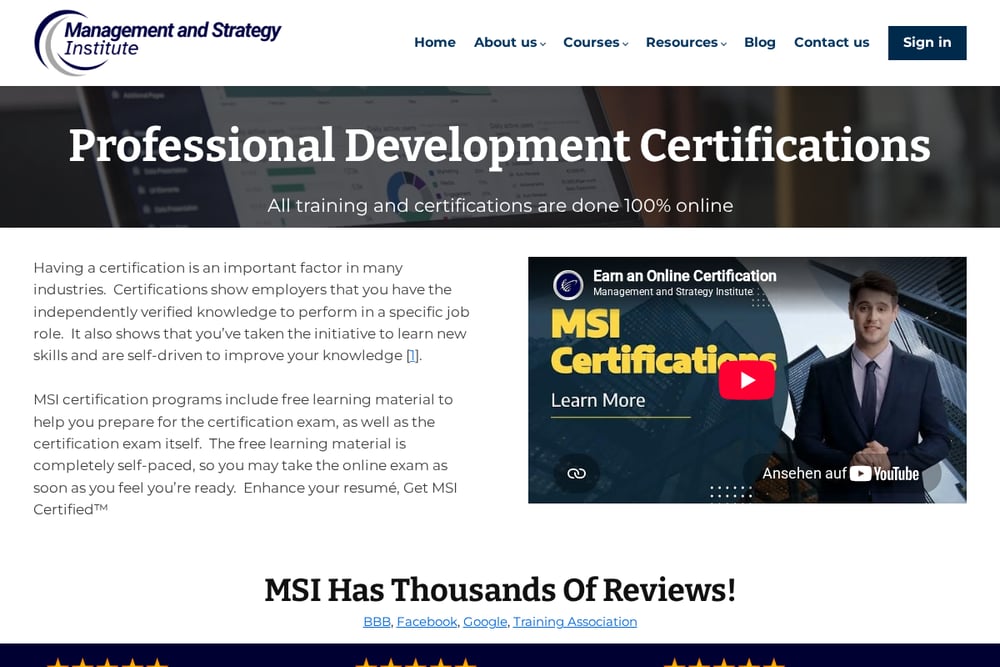This screenshot has height=667, width=1000.
Task: Click the '100% online' subtitle text
Action: pos(678,205)
